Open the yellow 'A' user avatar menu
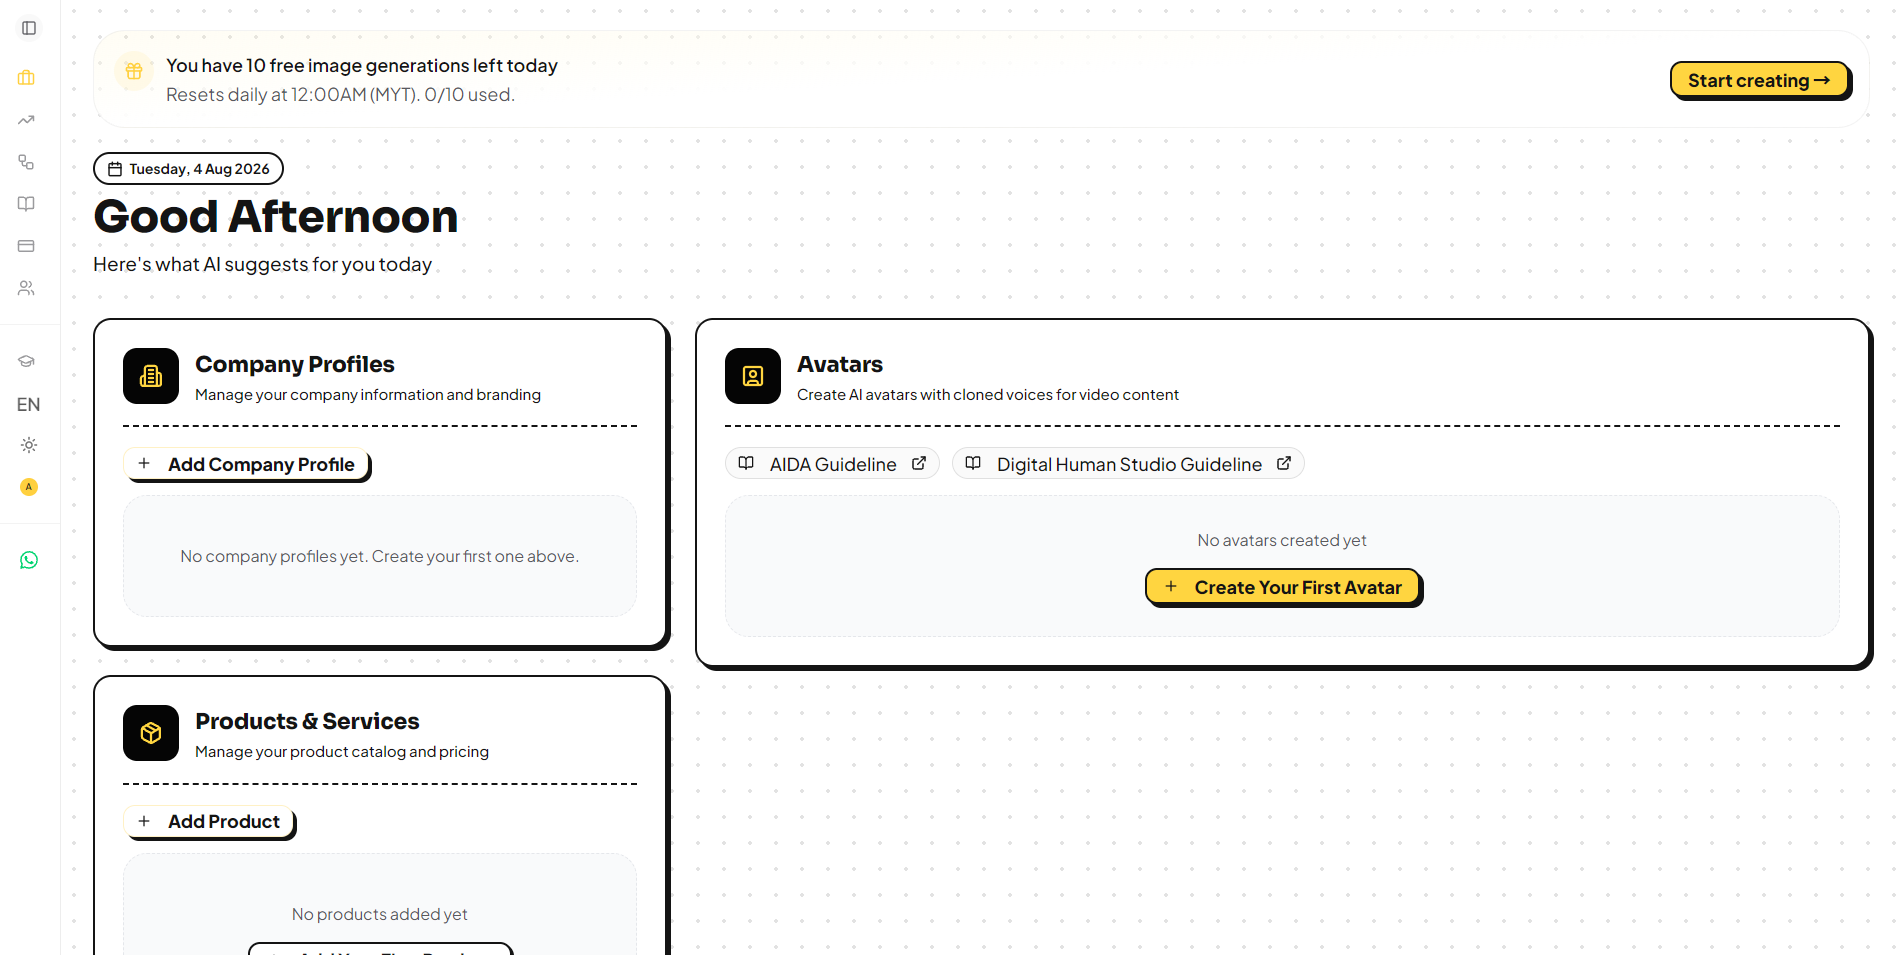1900x955 pixels. [x=29, y=487]
